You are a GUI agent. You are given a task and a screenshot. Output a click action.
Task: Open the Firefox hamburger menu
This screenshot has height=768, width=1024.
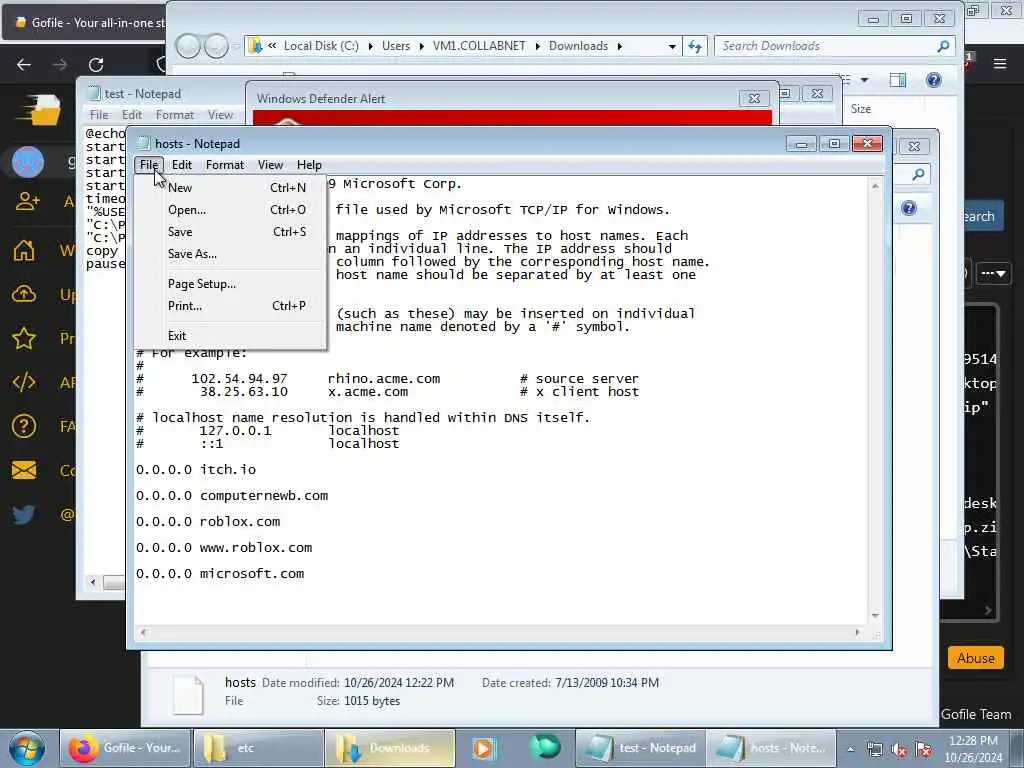[1000, 63]
